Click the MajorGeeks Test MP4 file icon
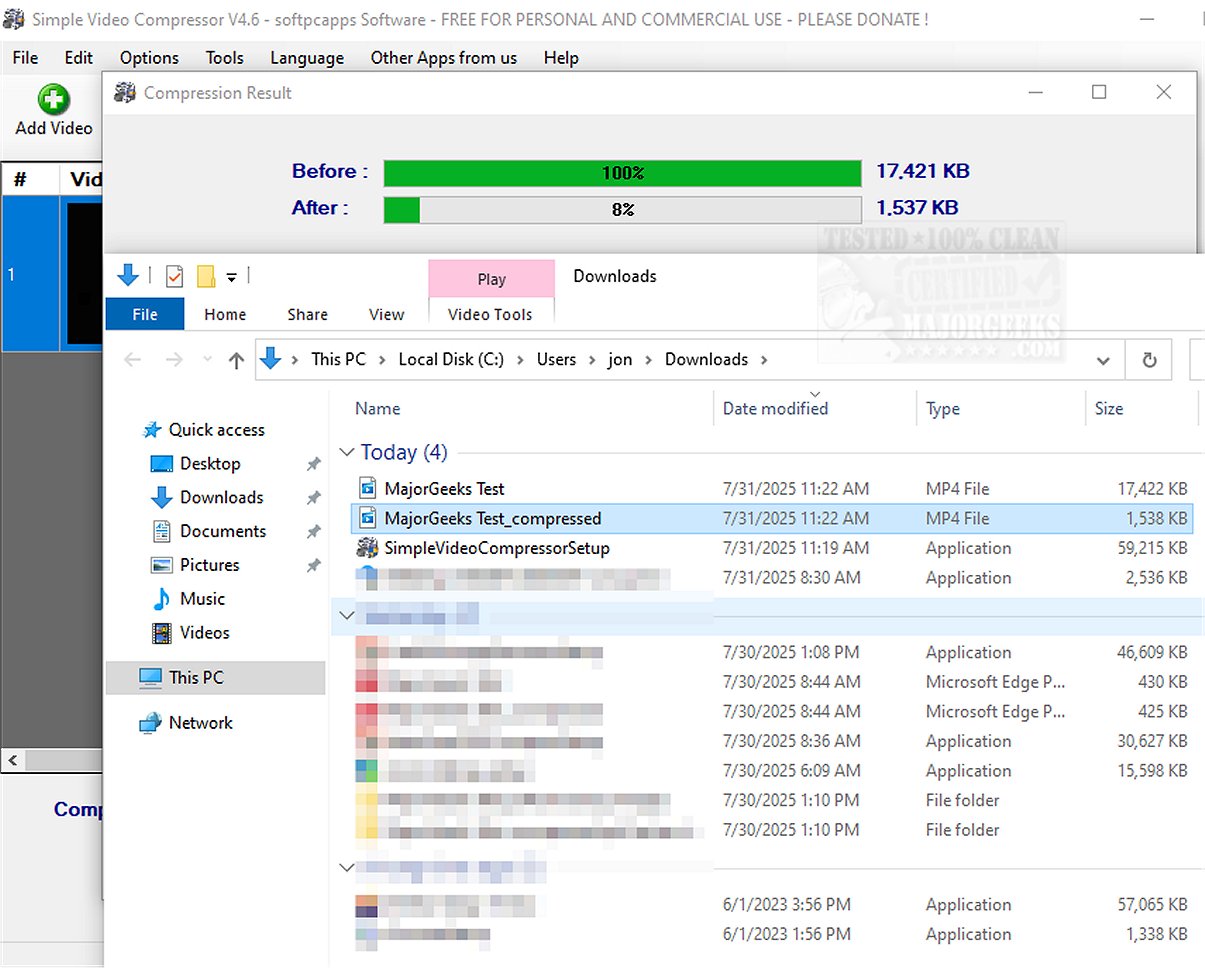This screenshot has height=968, width=1205. [366, 489]
